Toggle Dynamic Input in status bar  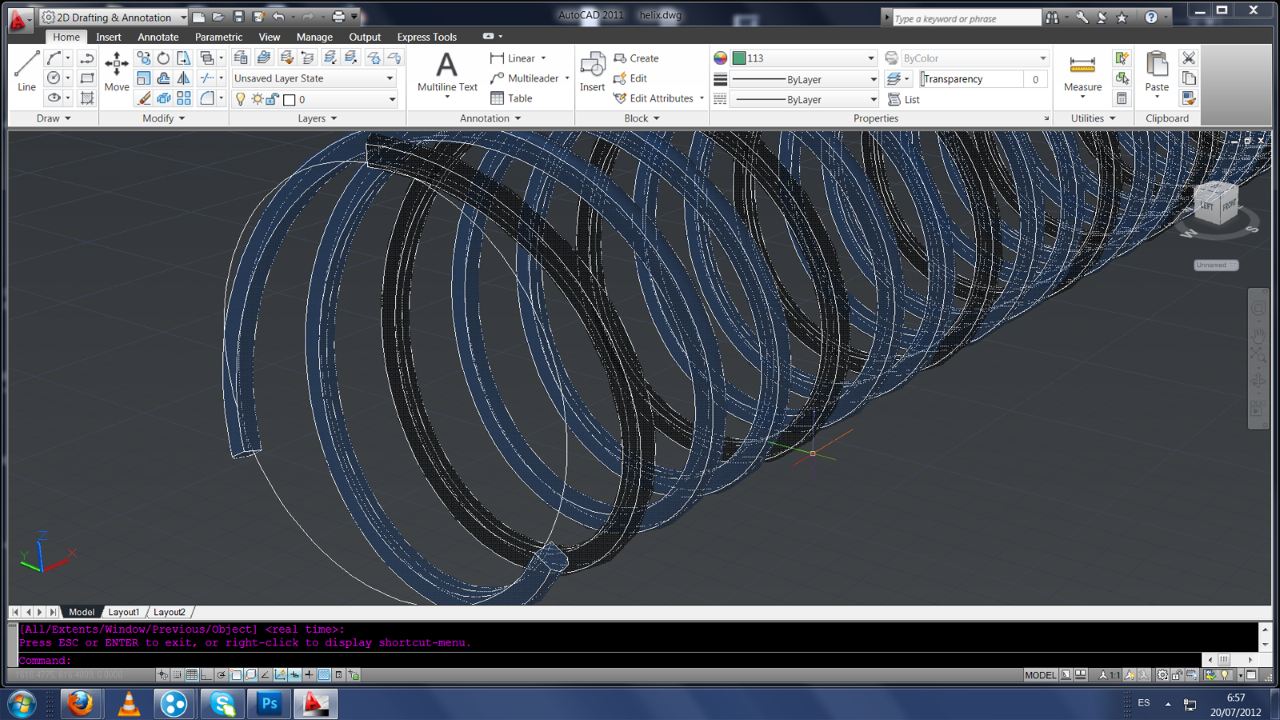point(296,675)
